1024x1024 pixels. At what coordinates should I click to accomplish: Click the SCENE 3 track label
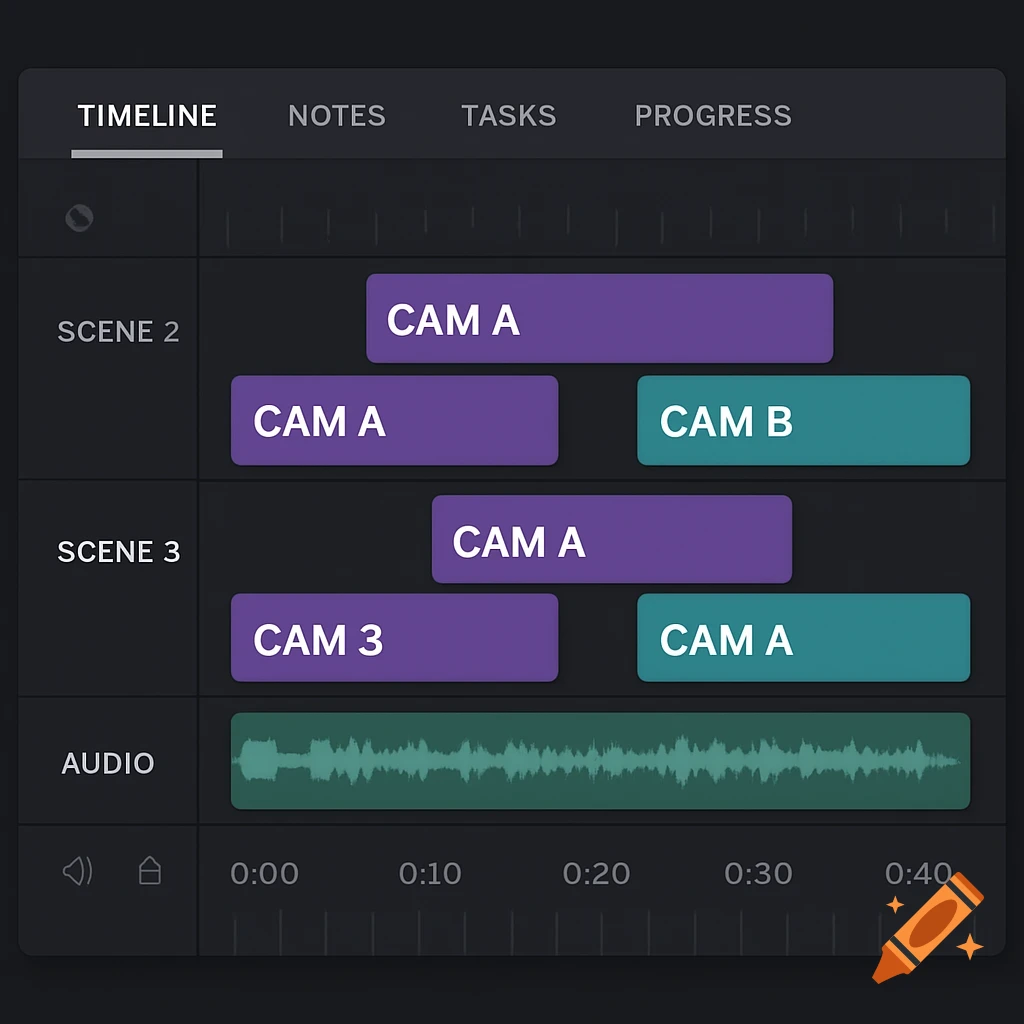click(x=119, y=551)
